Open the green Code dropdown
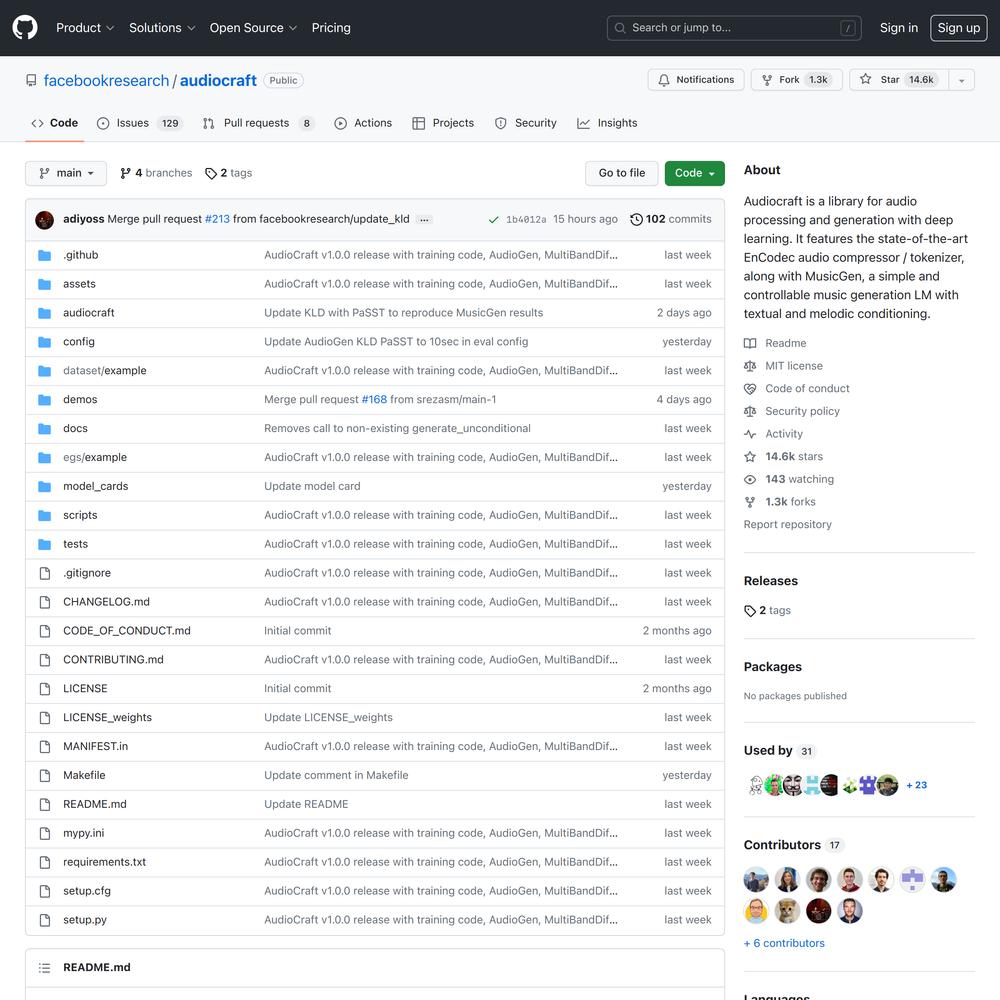This screenshot has width=1000, height=1000. (x=695, y=173)
